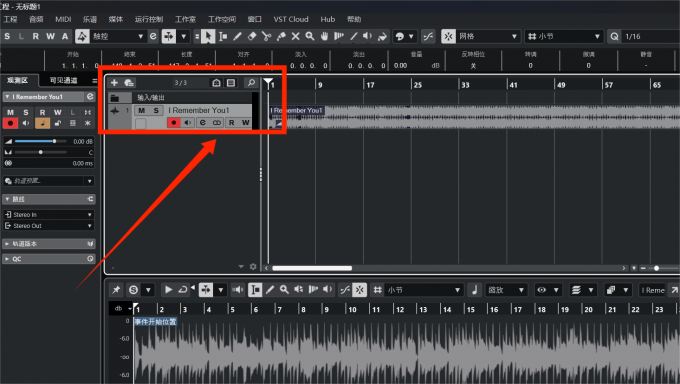Open lower editor 小节 grid dropdown
Image resolution: width=680 pixels, height=384 pixels.
pyautogui.click(x=423, y=290)
